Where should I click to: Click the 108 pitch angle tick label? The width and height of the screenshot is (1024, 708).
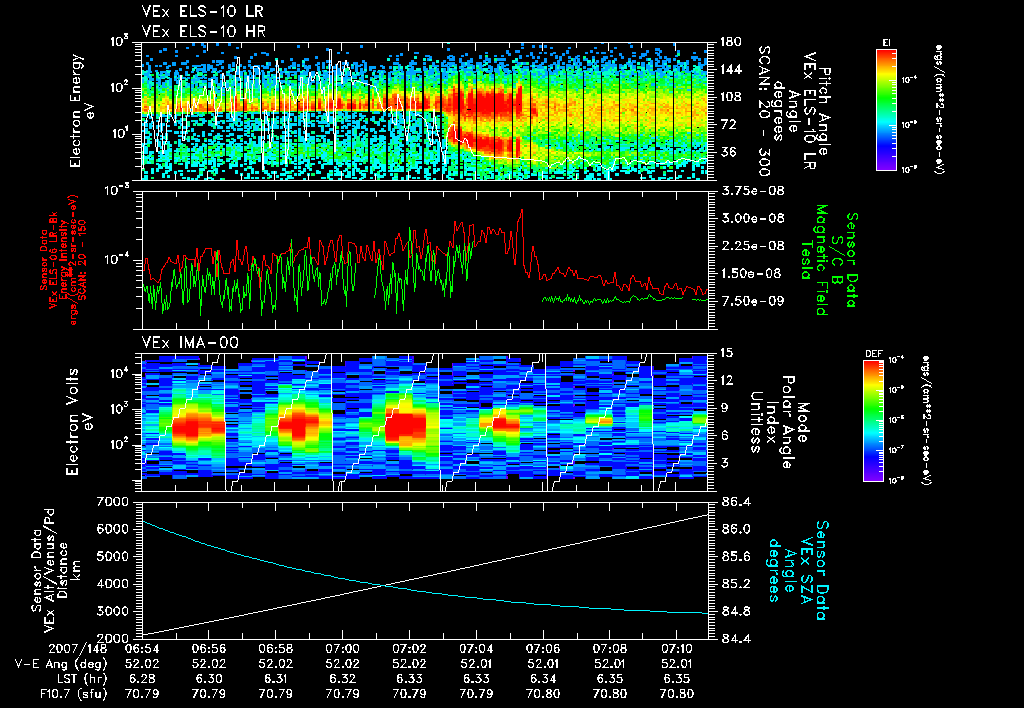click(x=730, y=97)
